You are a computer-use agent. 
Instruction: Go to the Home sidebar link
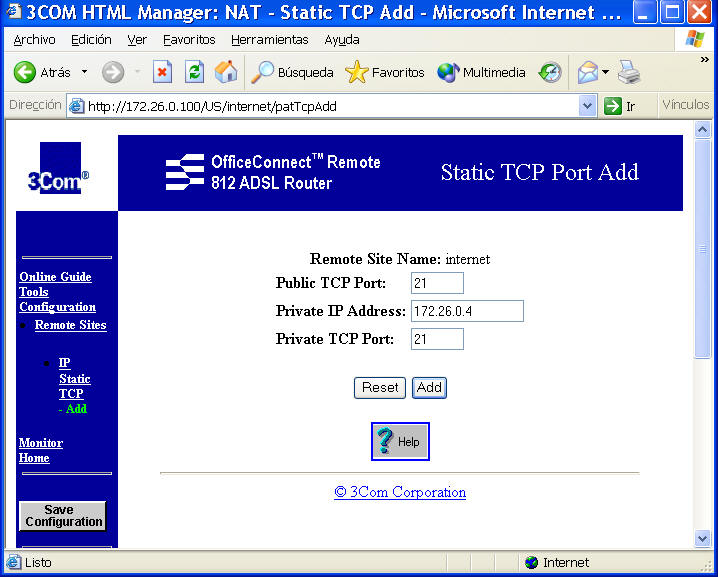pos(34,458)
